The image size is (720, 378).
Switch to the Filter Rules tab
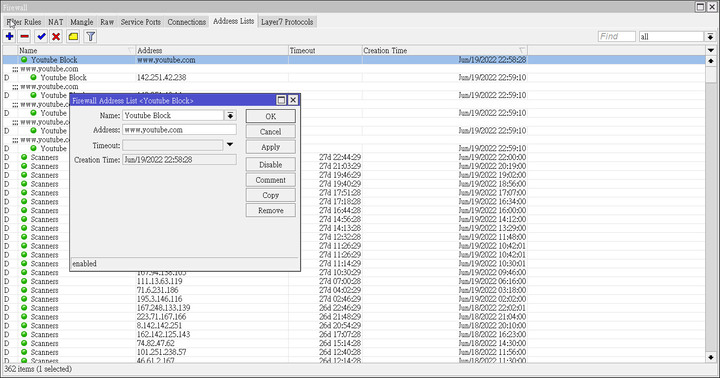24,22
